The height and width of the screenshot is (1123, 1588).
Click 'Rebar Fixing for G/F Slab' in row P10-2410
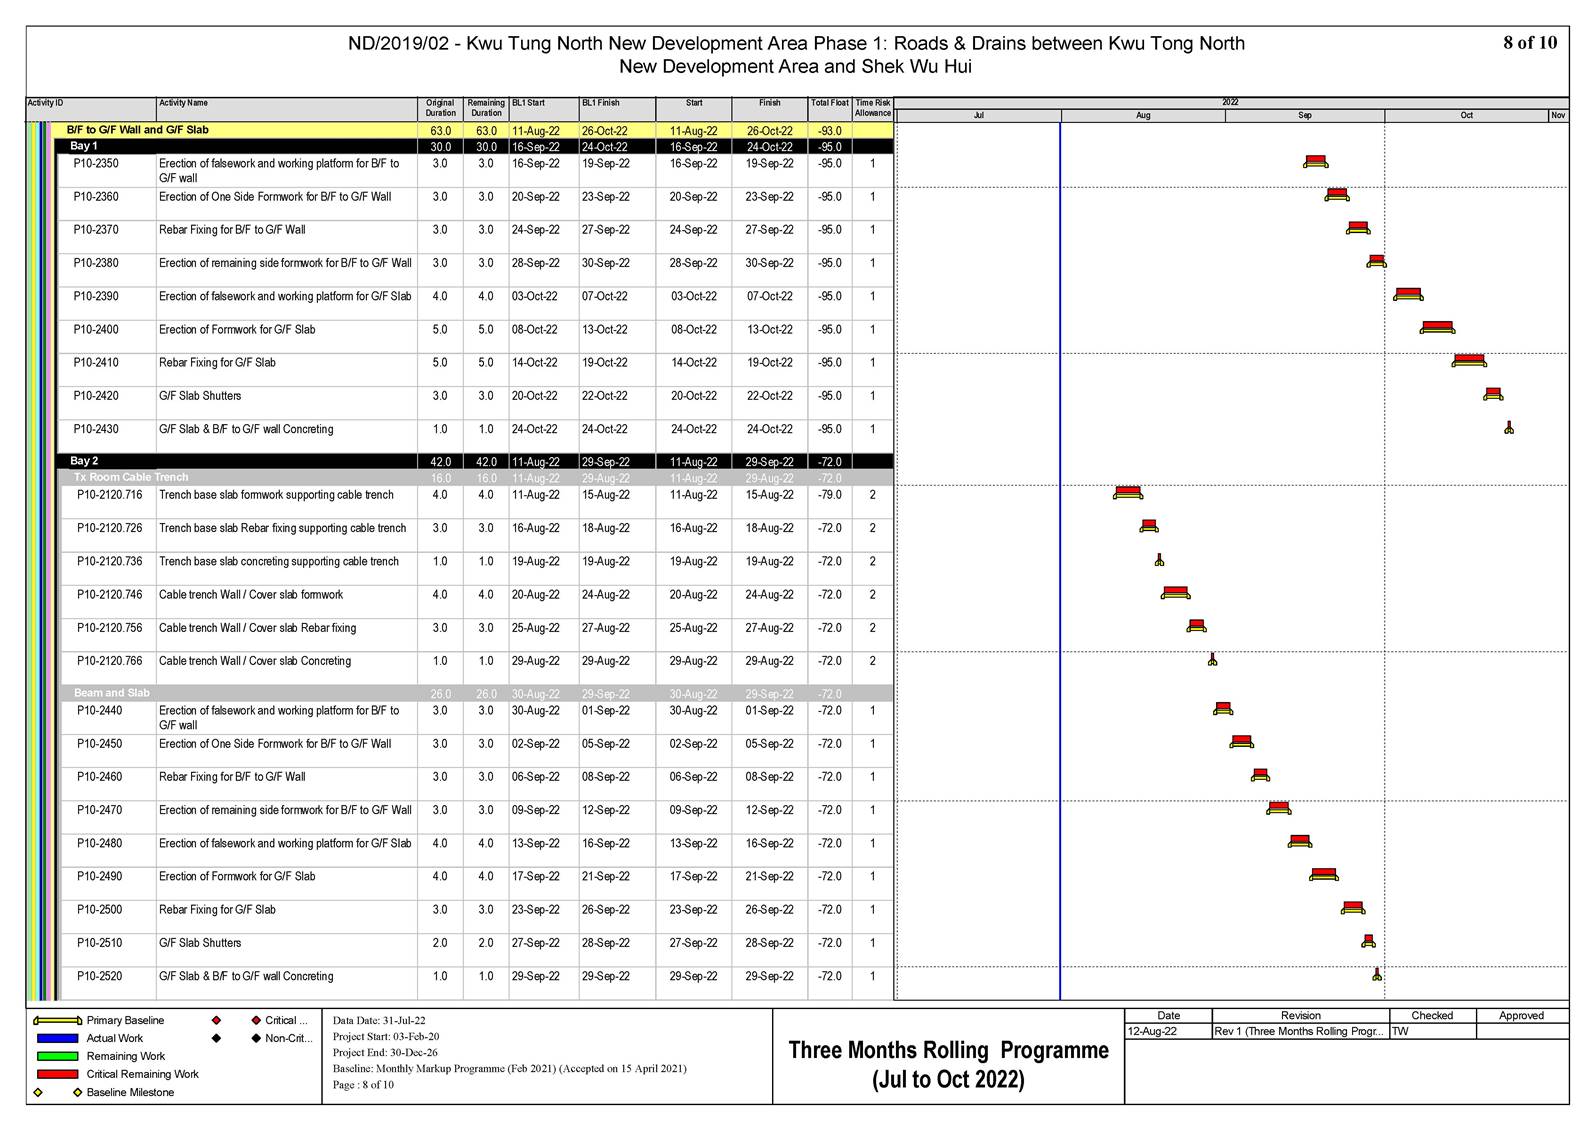coord(217,363)
